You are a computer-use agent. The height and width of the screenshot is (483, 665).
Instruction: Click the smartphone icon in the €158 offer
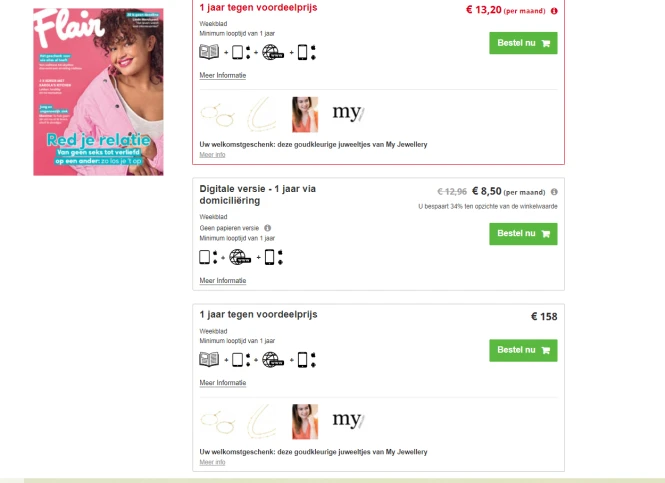coord(306,360)
